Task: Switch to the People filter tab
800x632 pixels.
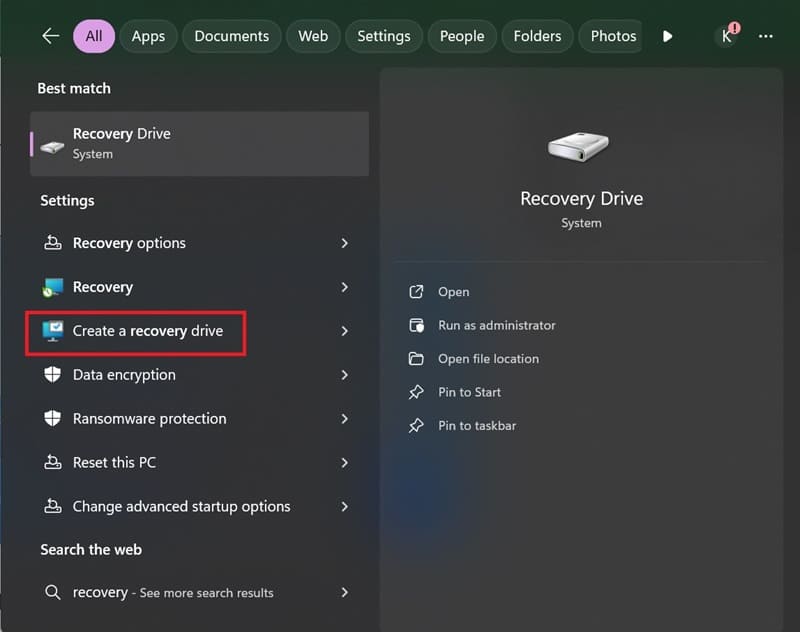Action: point(462,36)
